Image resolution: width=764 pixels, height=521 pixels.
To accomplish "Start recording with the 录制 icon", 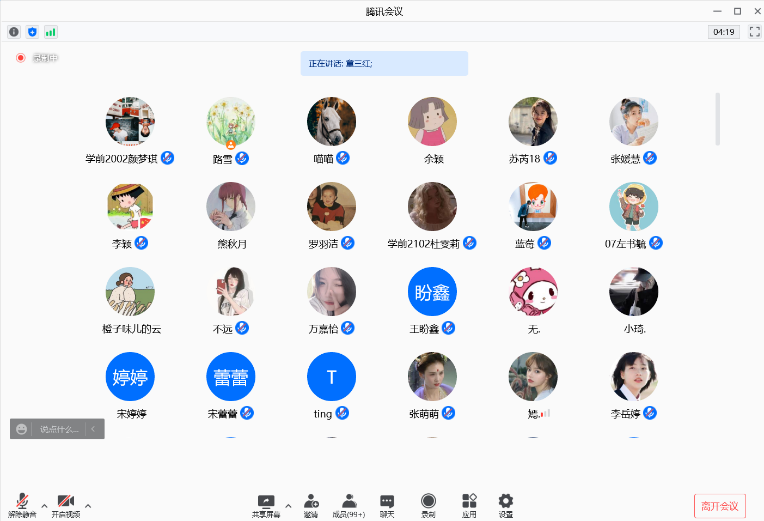I will 428,504.
